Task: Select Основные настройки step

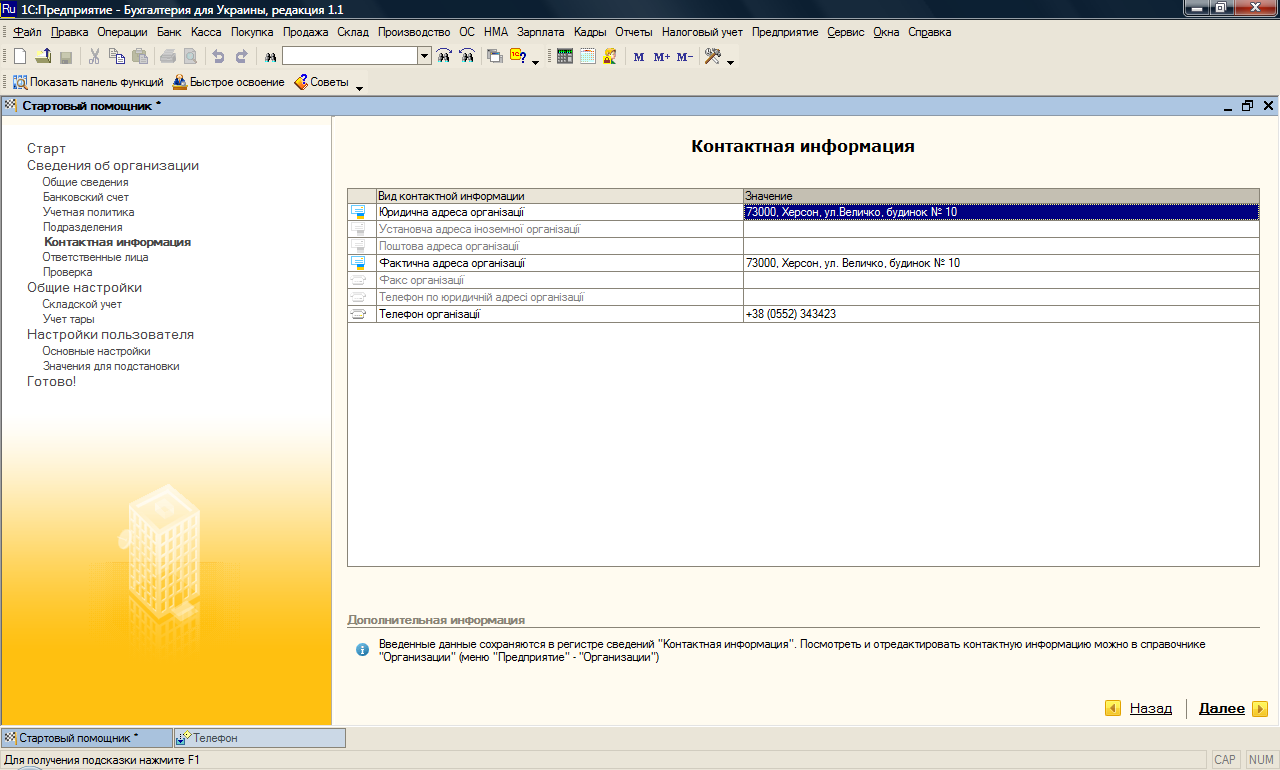Action: pos(96,351)
